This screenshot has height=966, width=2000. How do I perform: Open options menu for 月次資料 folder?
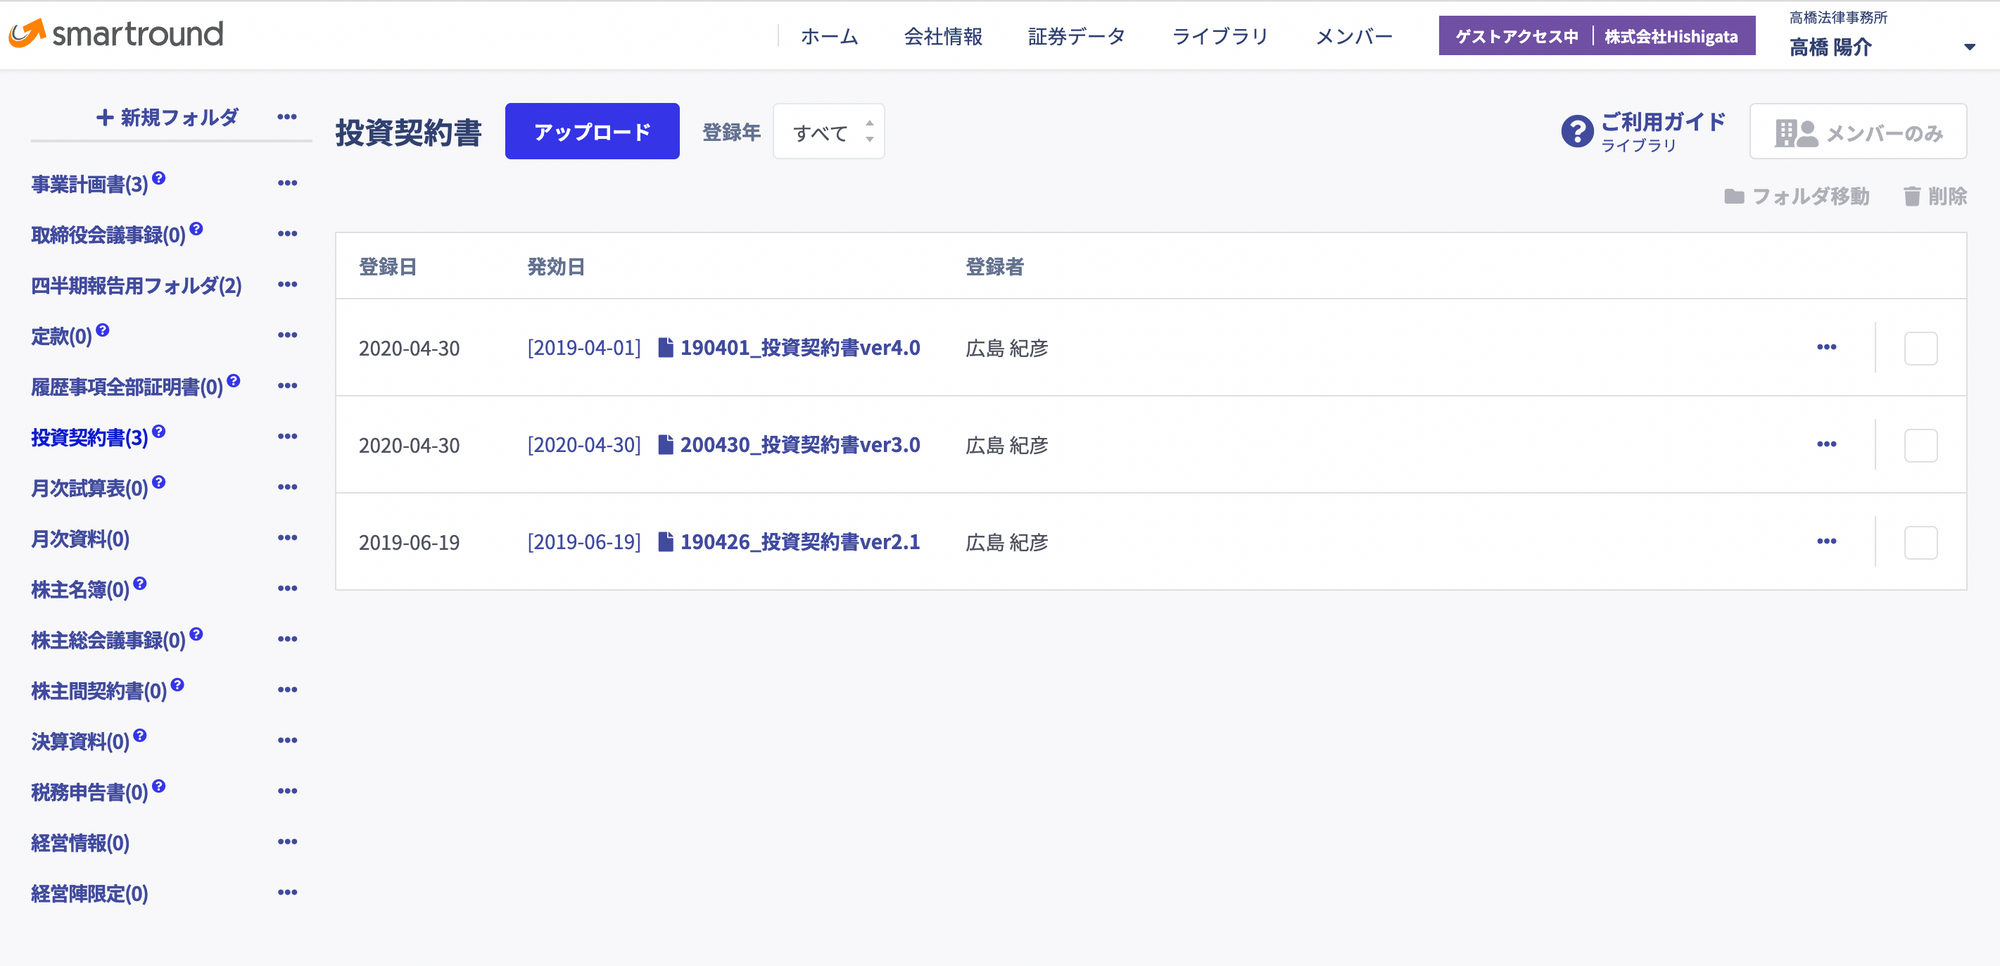[x=287, y=538]
